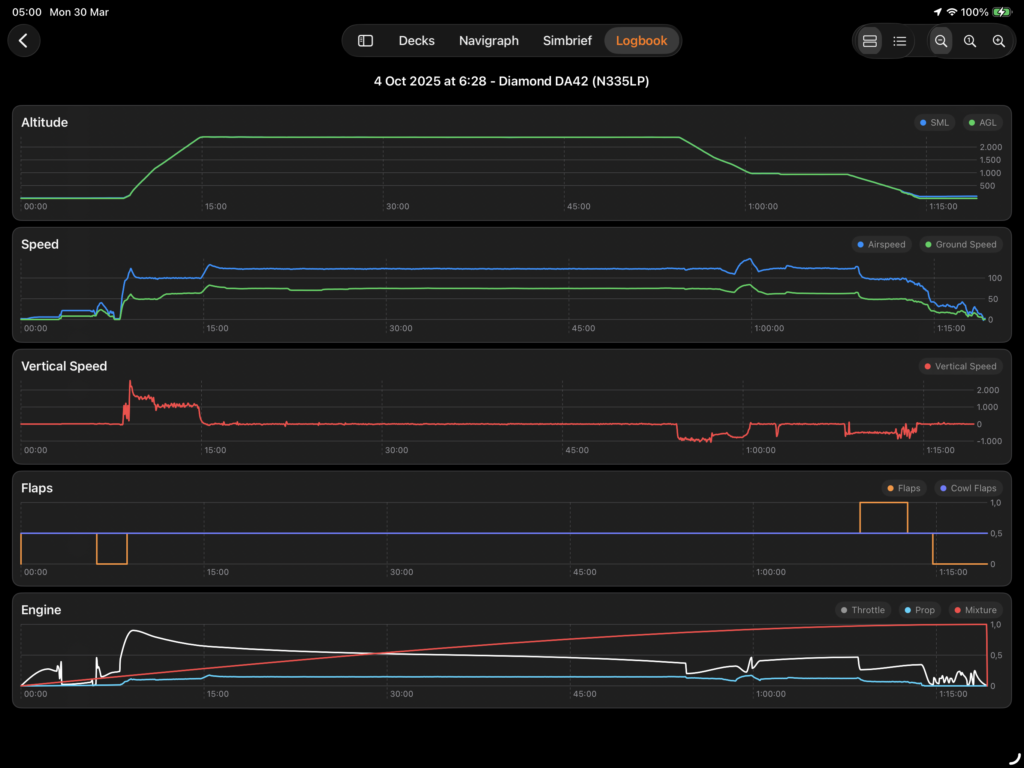The width and height of the screenshot is (1024, 768).
Task: Switch to stacked charts view
Action: pyautogui.click(x=869, y=41)
